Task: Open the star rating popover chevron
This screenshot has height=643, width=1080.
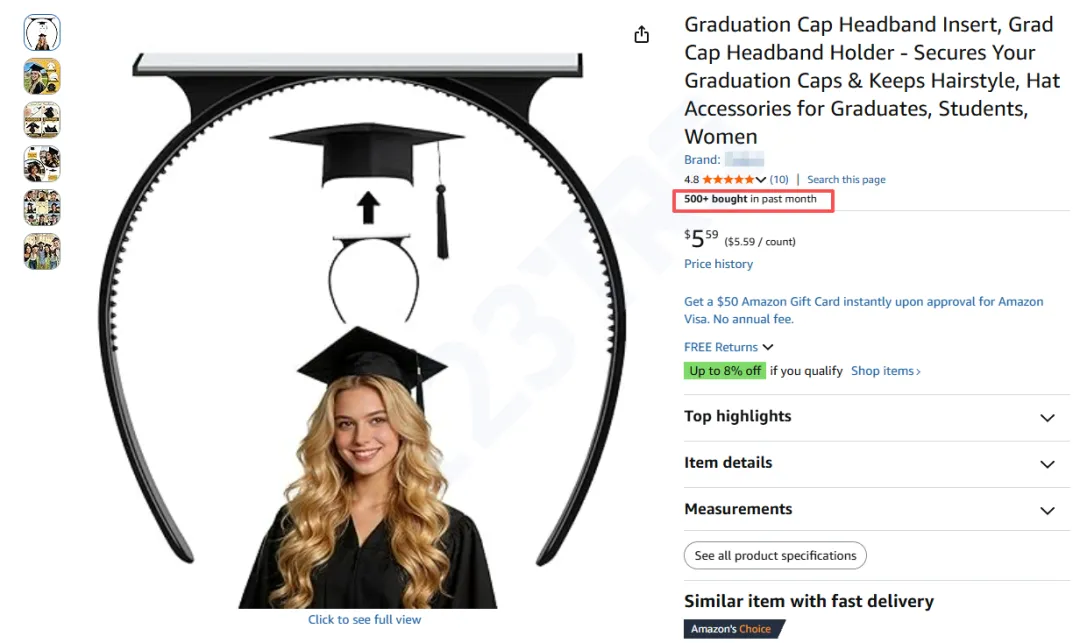Action: pyautogui.click(x=762, y=180)
